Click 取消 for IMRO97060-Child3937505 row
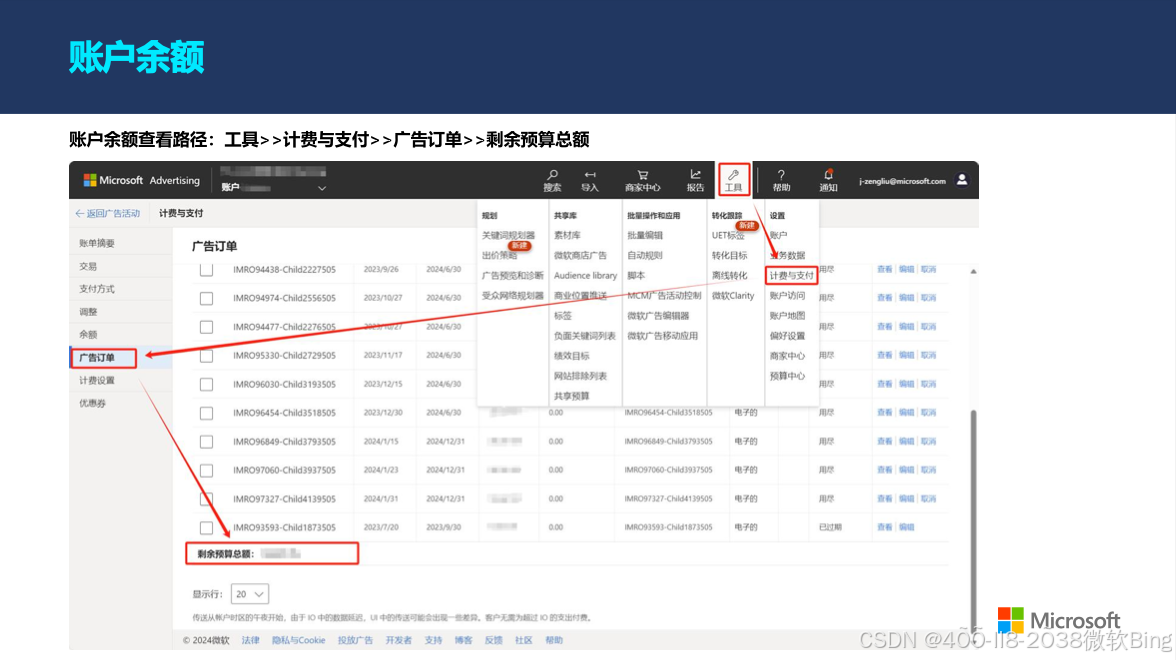Viewport: 1176px width, 660px height. pos(928,470)
